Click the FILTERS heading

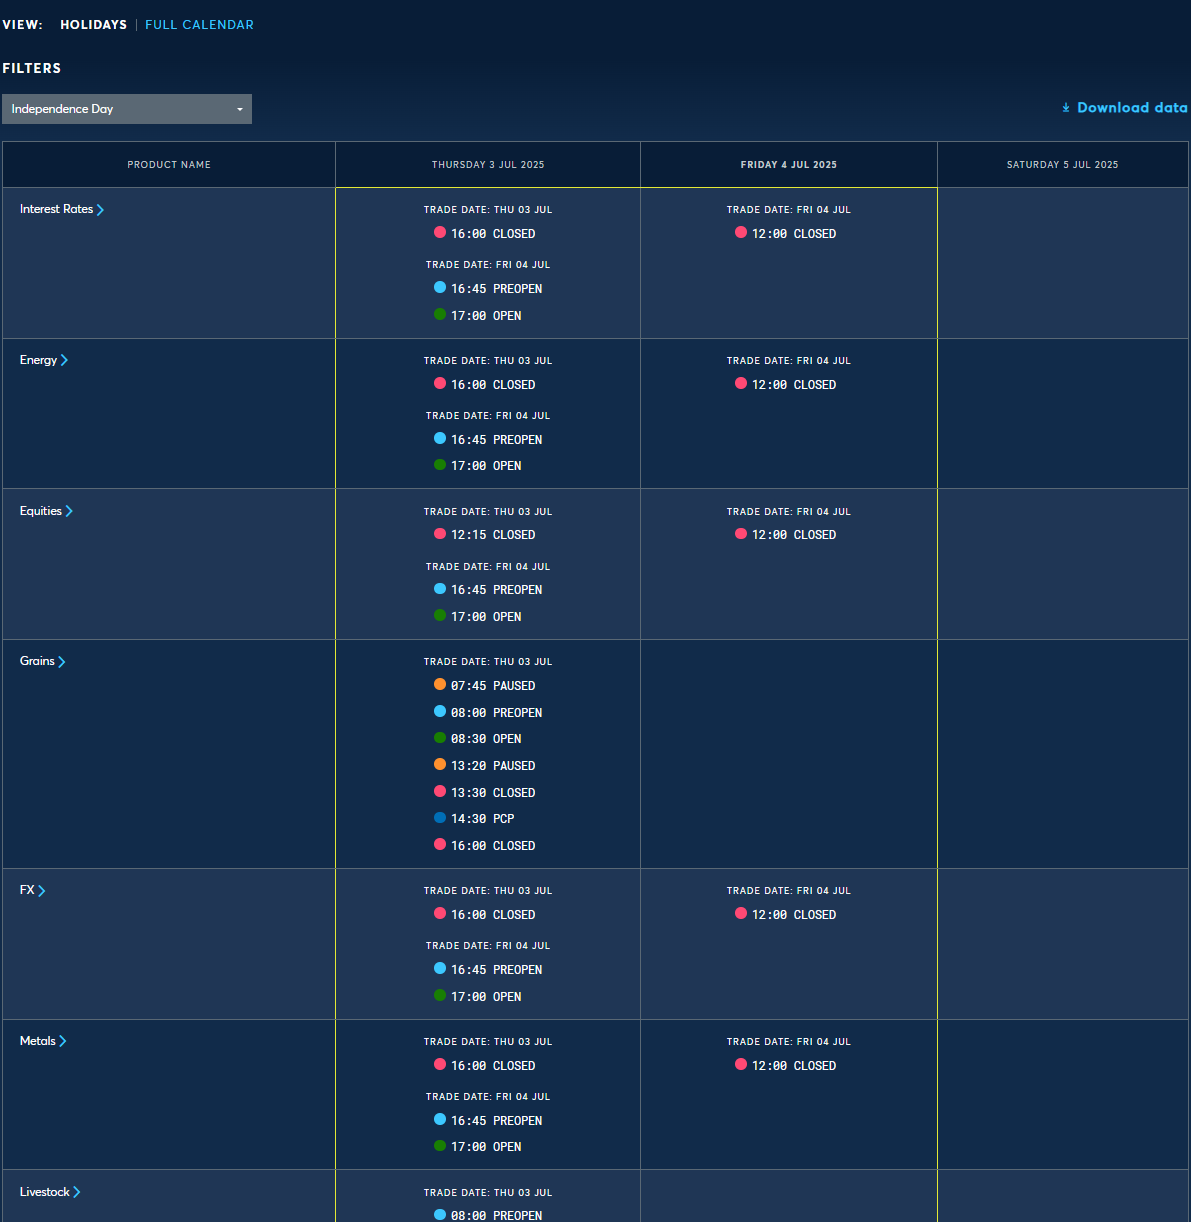click(x=32, y=68)
